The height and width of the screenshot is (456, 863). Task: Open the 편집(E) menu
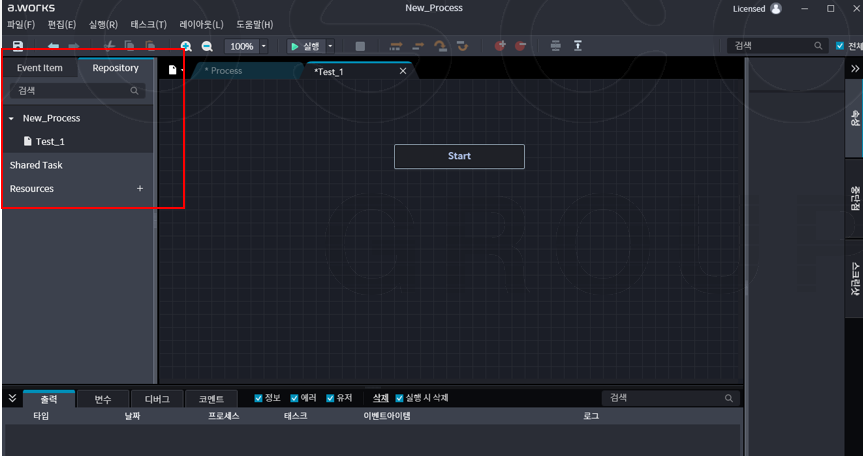click(62, 25)
